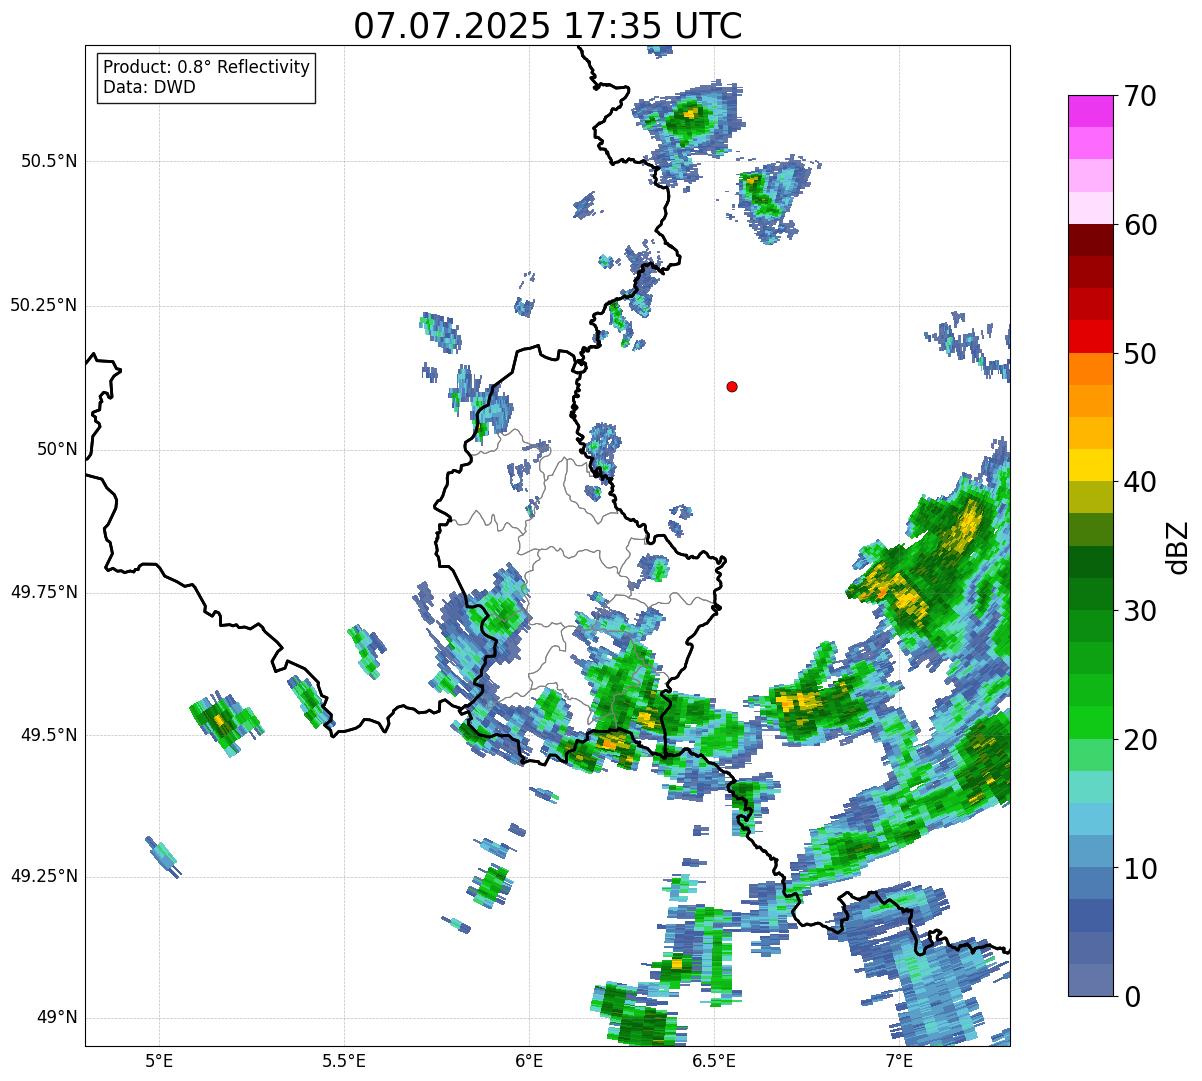Click the 50°N latitude label
The width and height of the screenshot is (1202, 1081).
58,449
